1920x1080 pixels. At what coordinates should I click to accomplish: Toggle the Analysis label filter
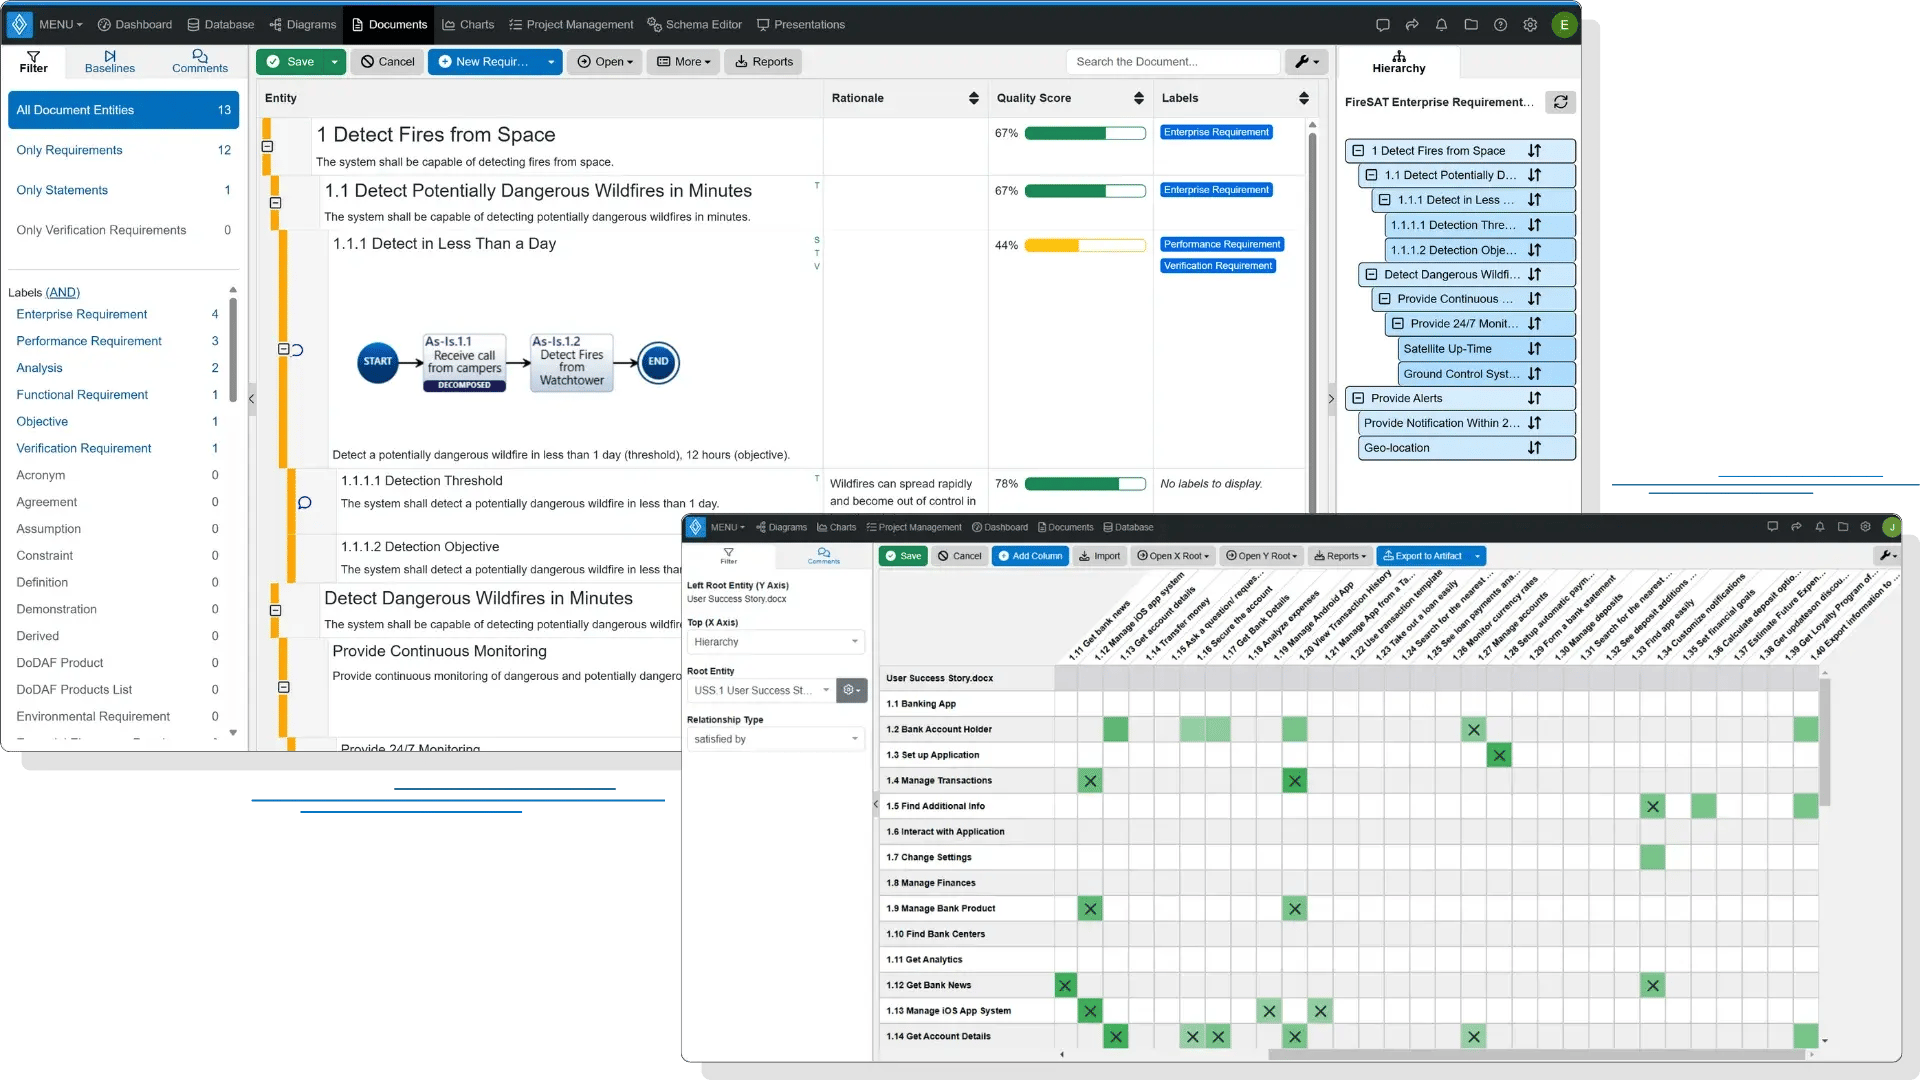tap(39, 368)
